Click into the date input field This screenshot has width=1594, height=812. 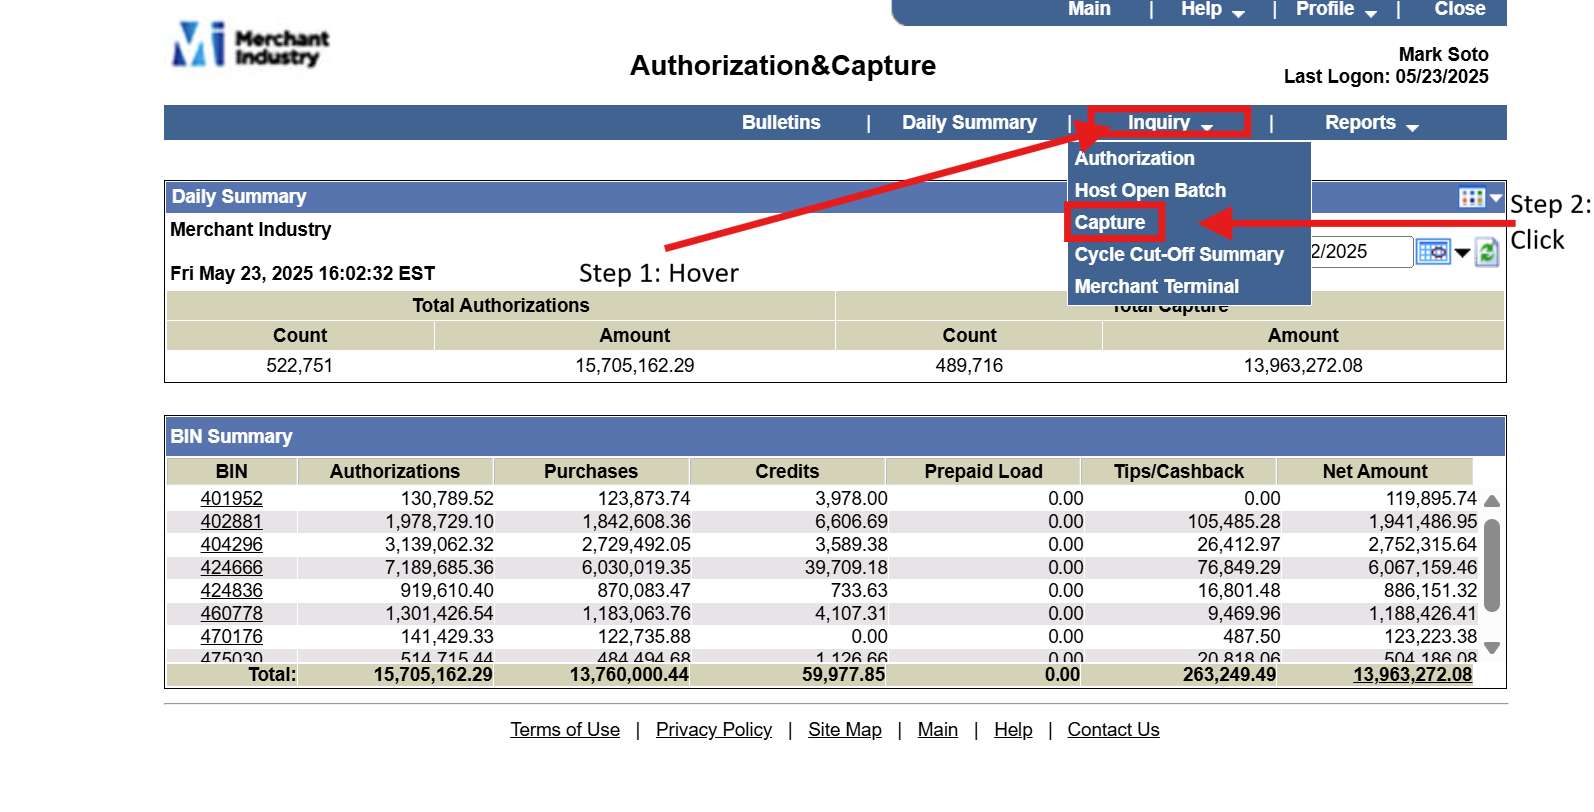1361,252
